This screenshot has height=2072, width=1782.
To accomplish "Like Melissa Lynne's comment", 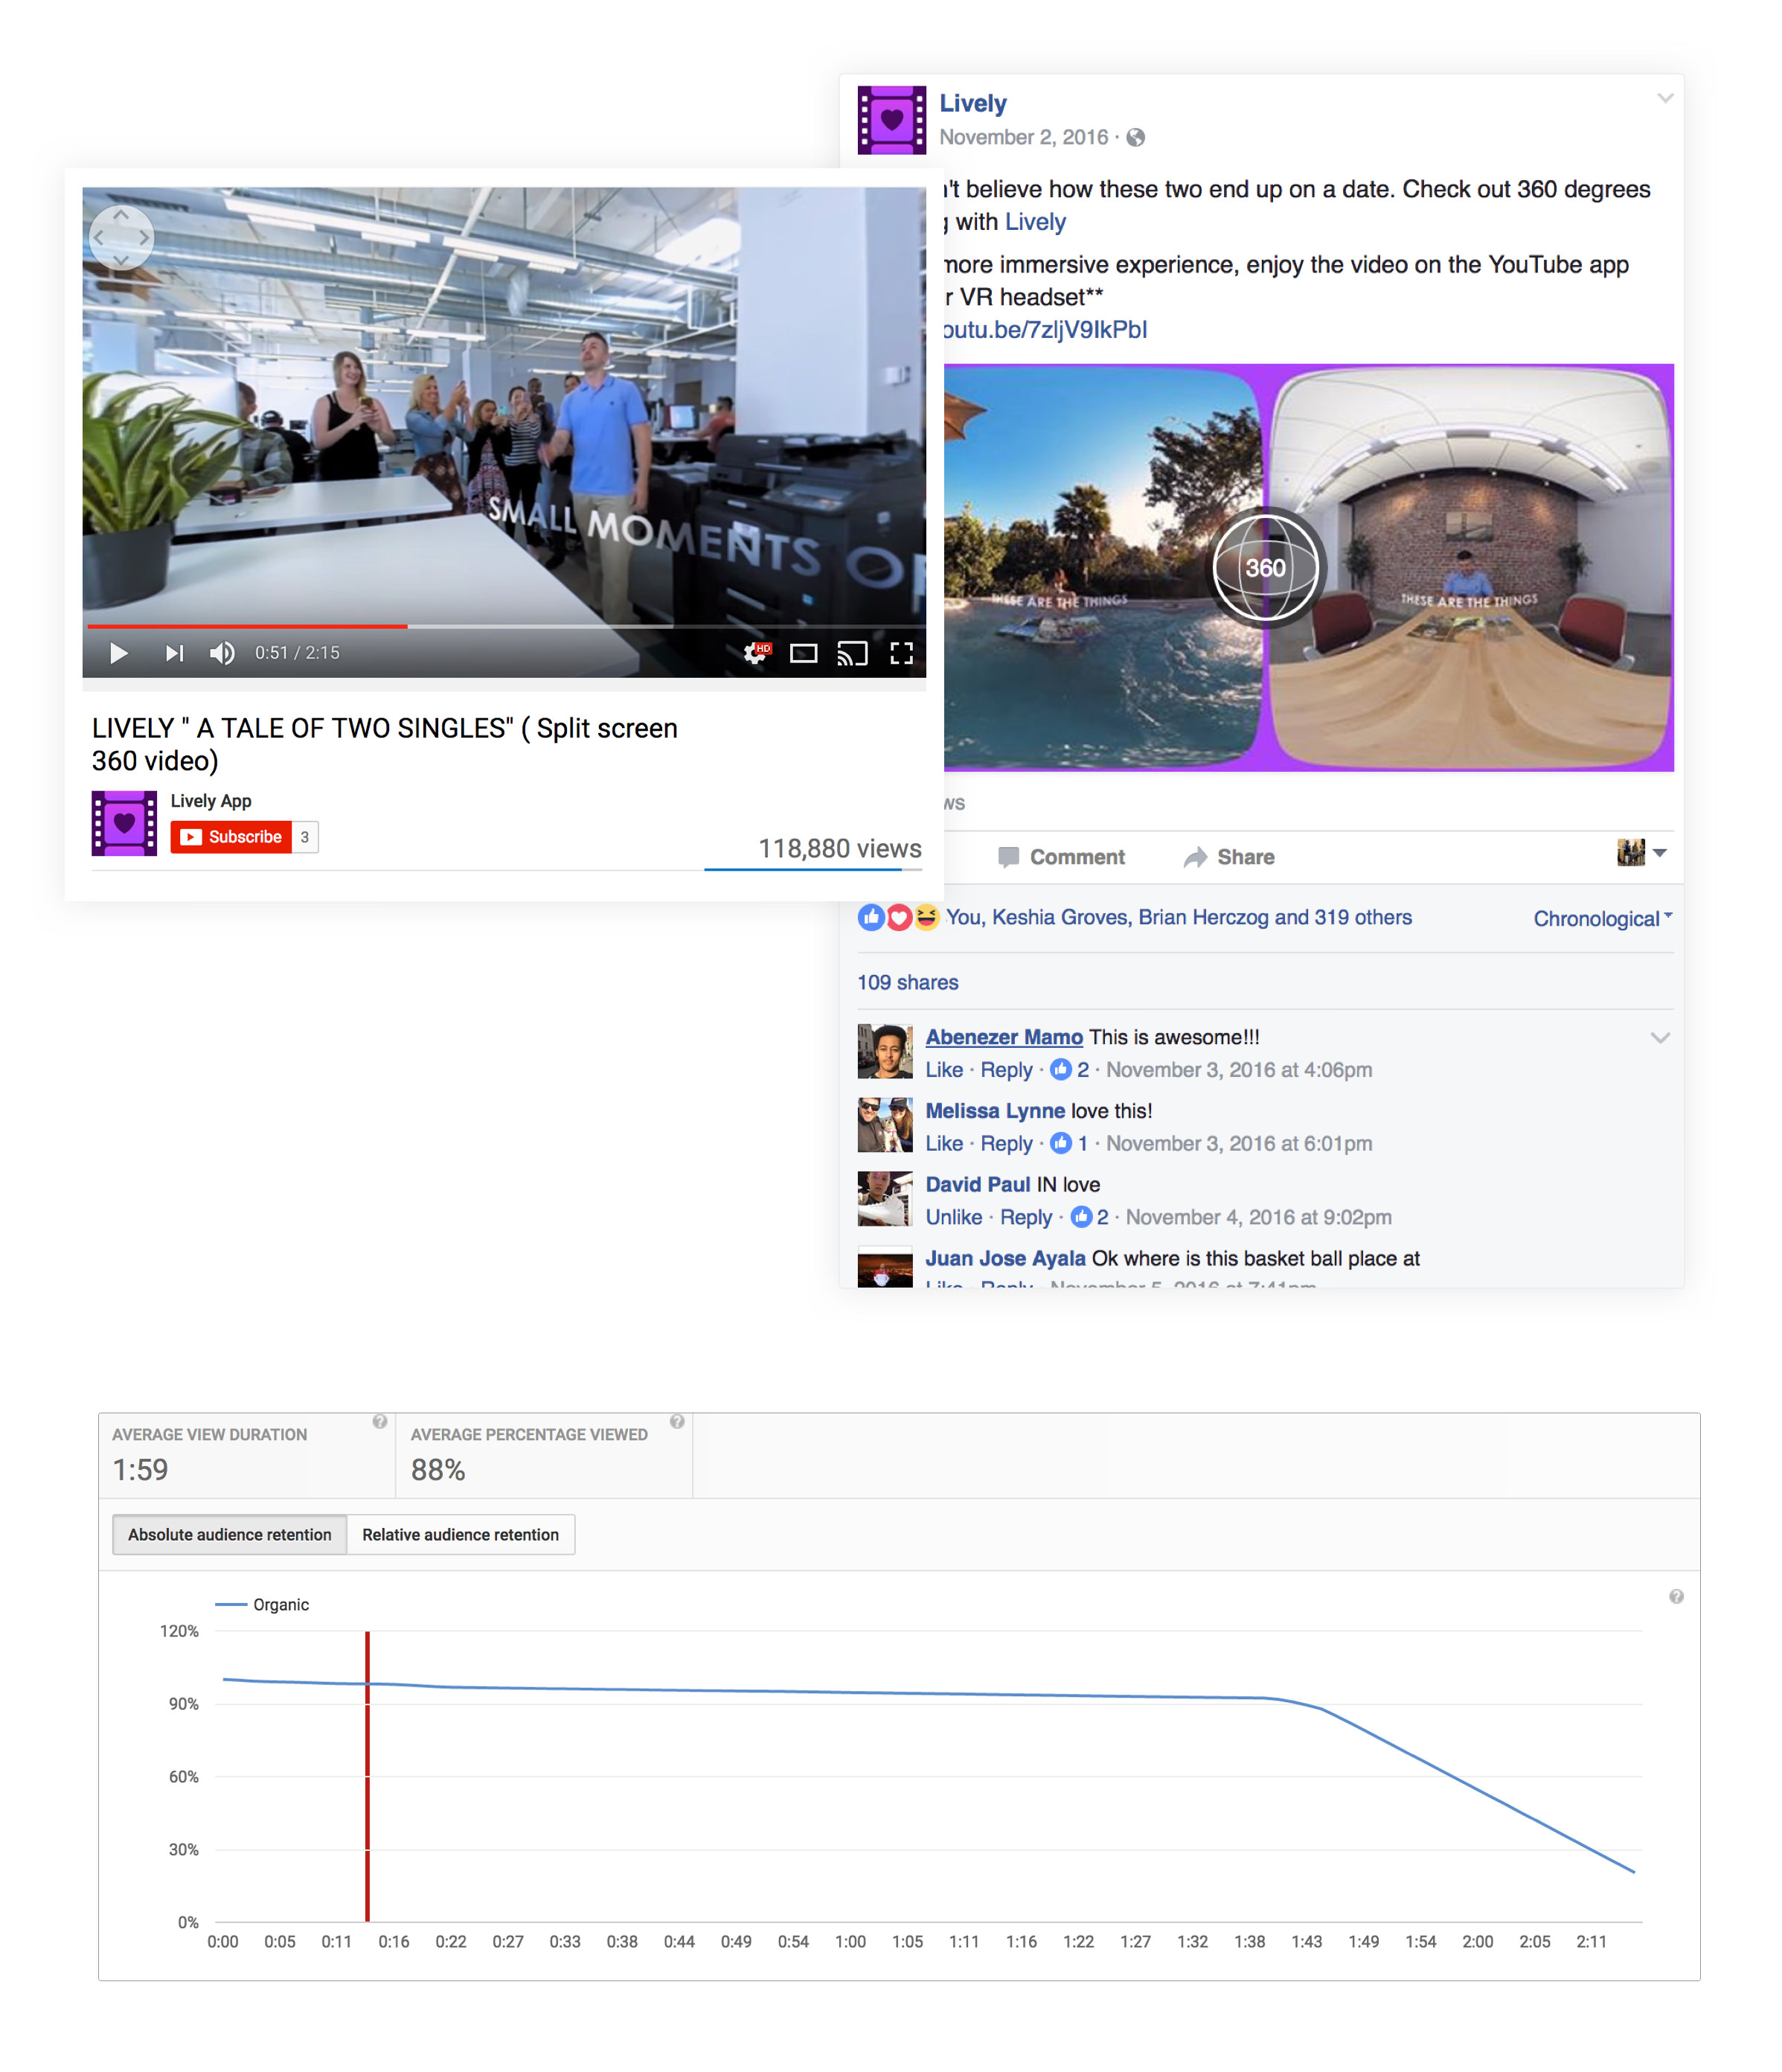I will pos(944,1144).
